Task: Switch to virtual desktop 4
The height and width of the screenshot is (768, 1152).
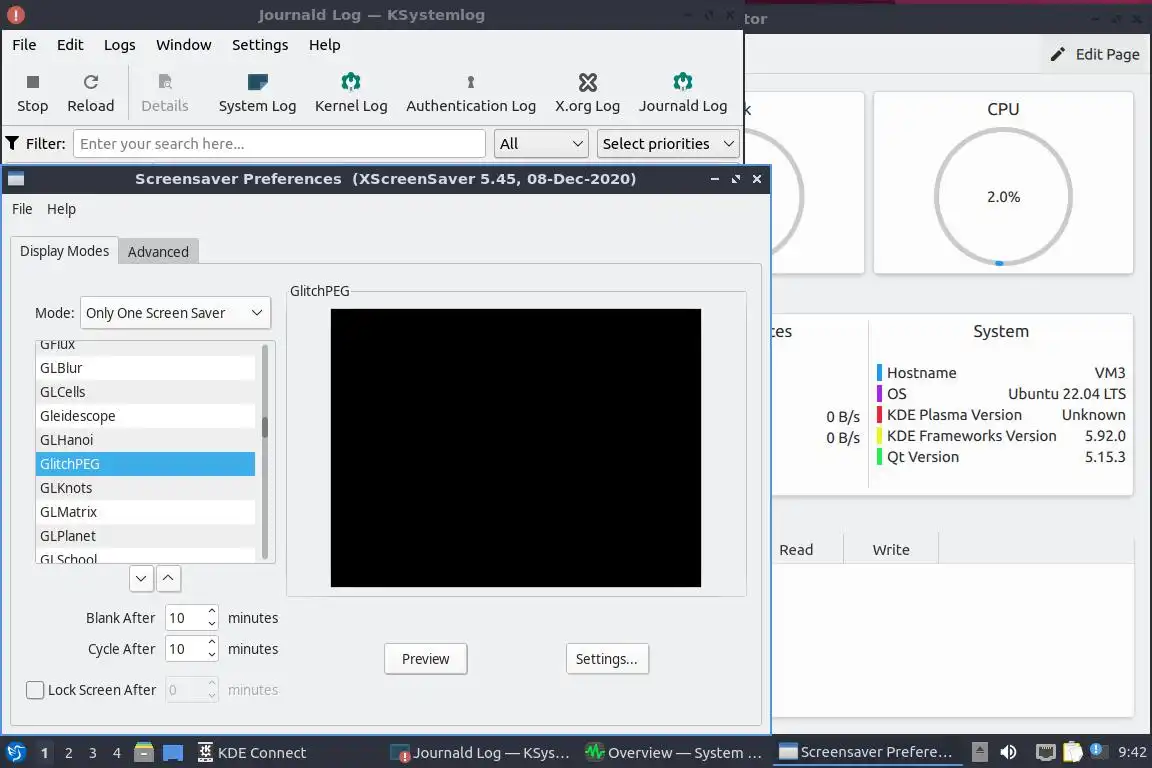Action: [x=117, y=753]
